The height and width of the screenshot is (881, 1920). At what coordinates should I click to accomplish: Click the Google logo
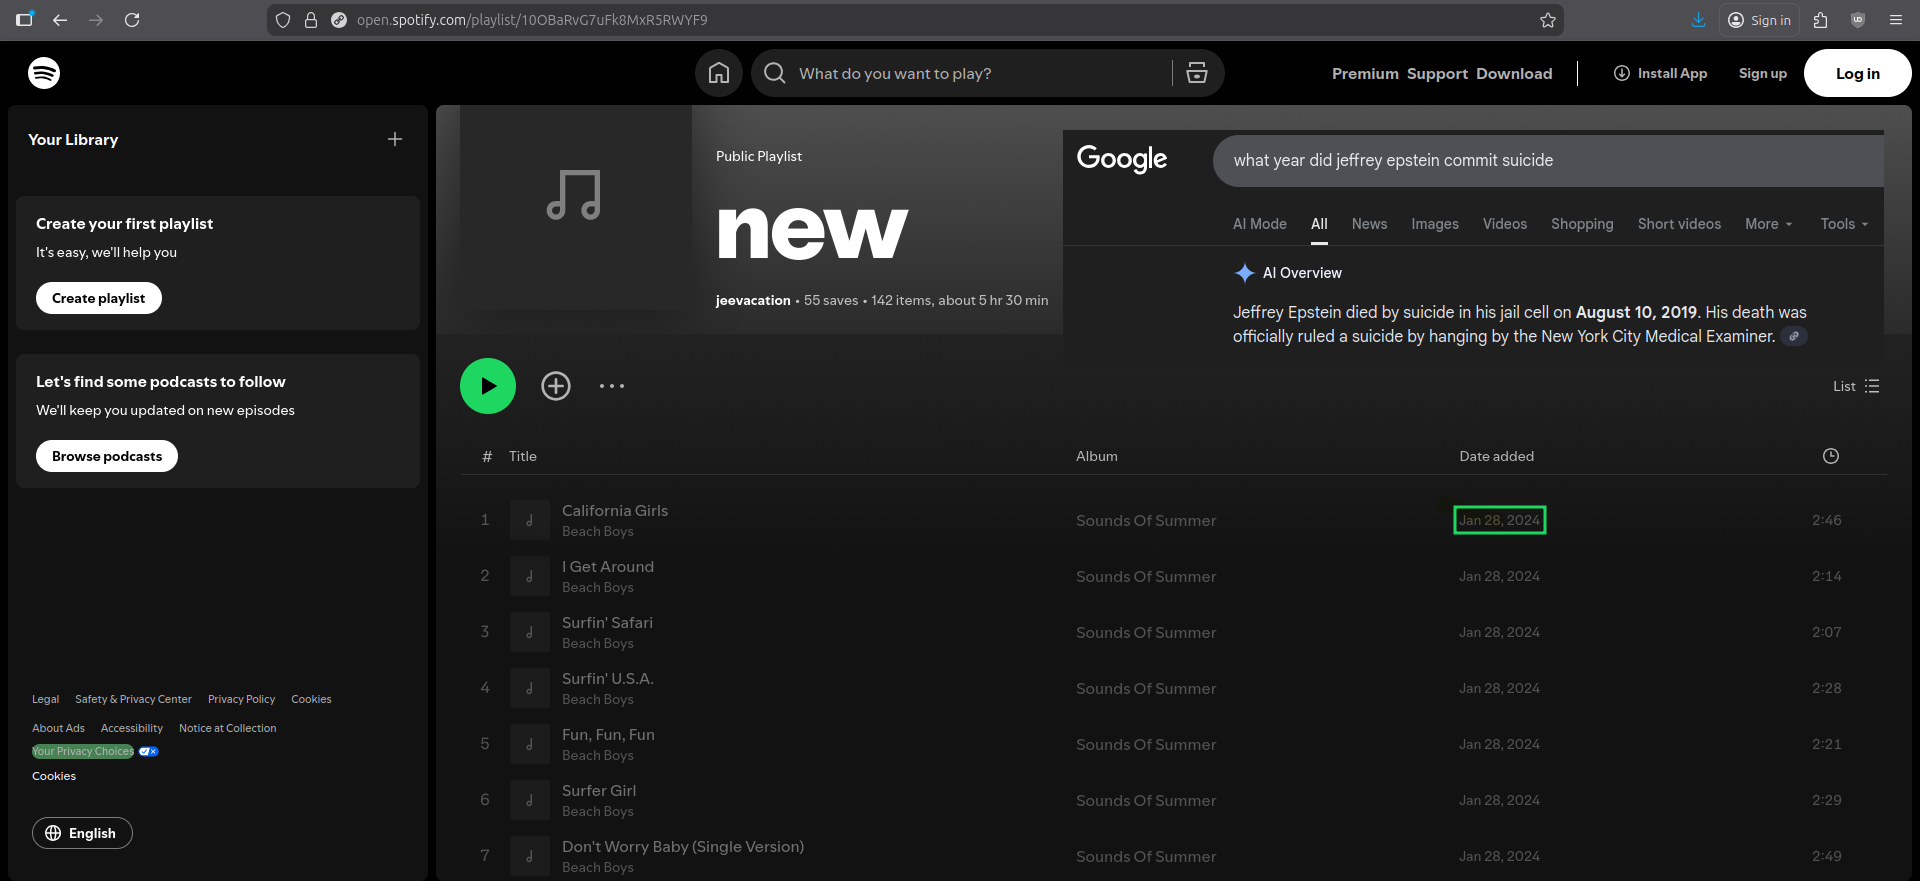1122,159
